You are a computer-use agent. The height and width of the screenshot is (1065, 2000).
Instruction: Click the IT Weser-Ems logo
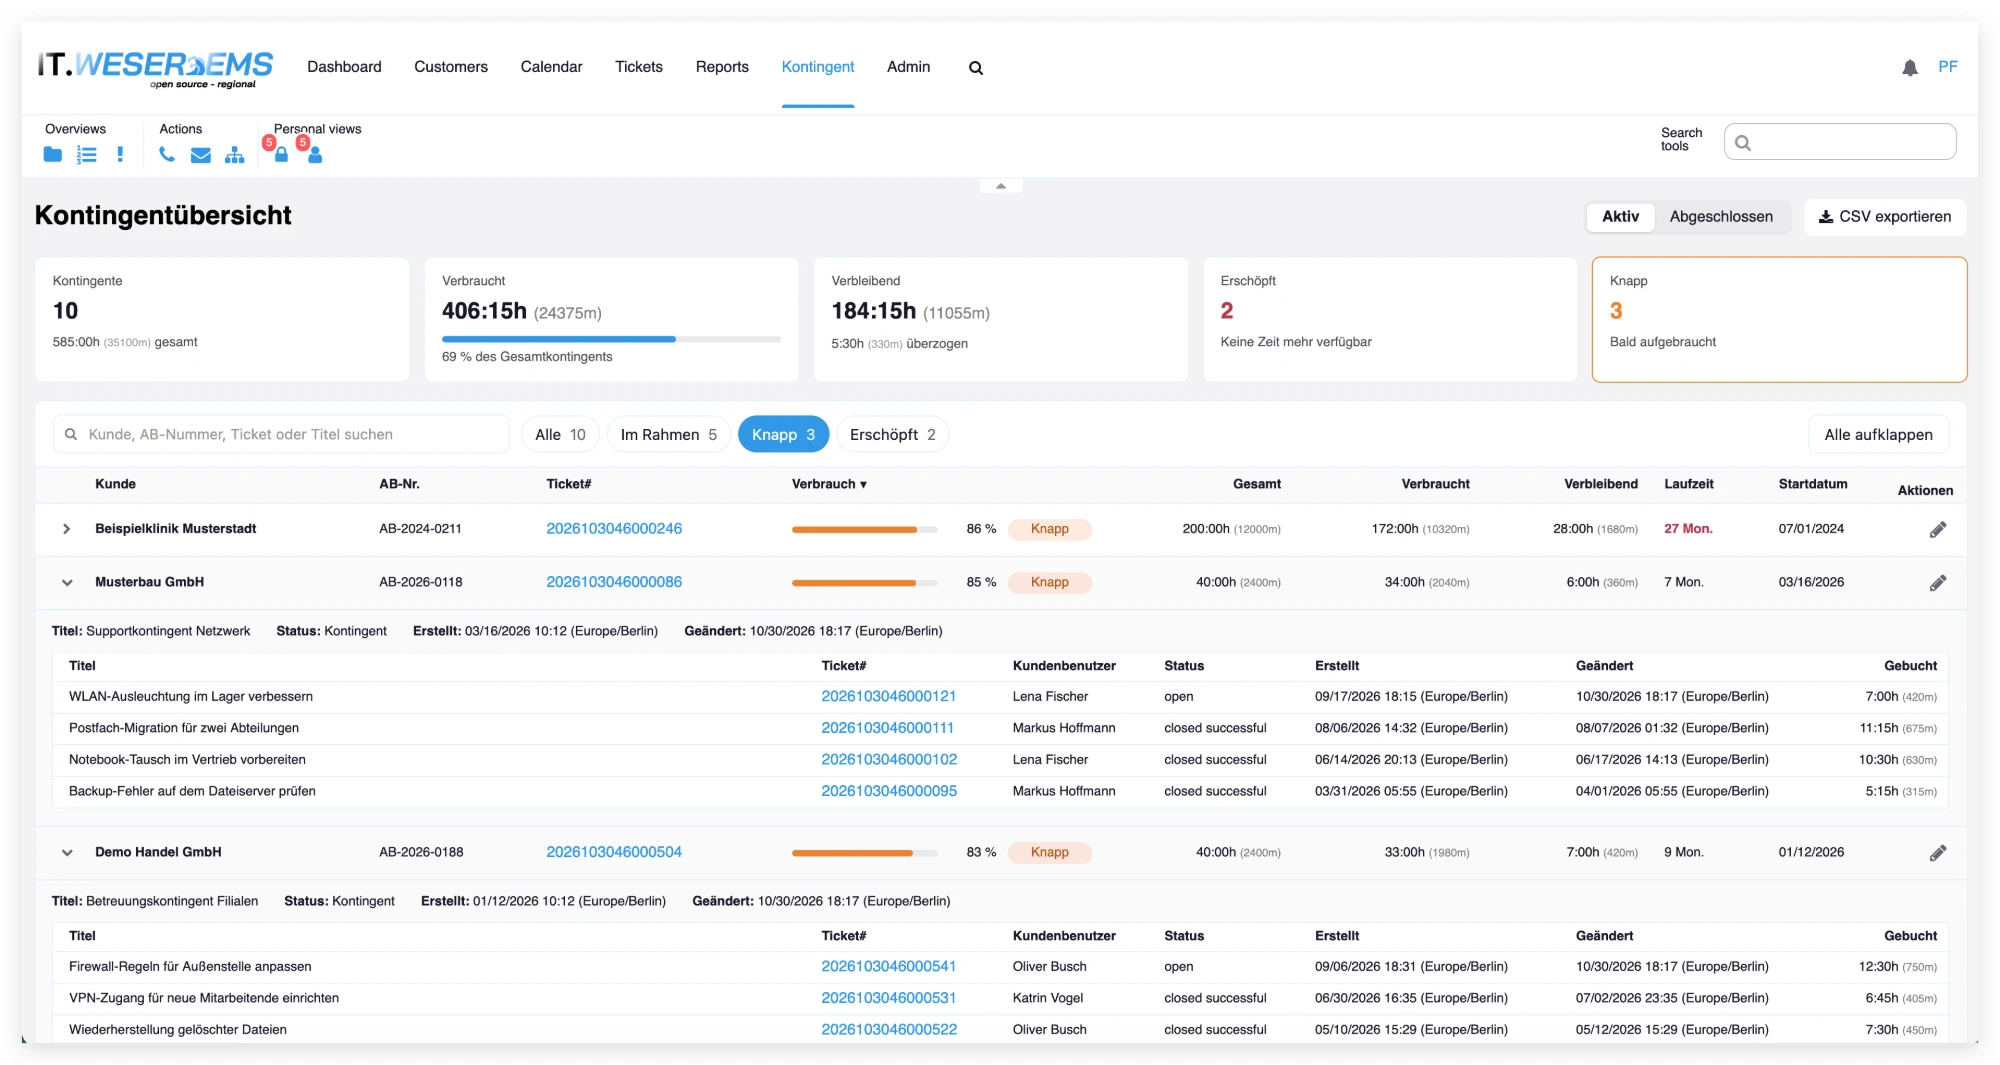(155, 68)
